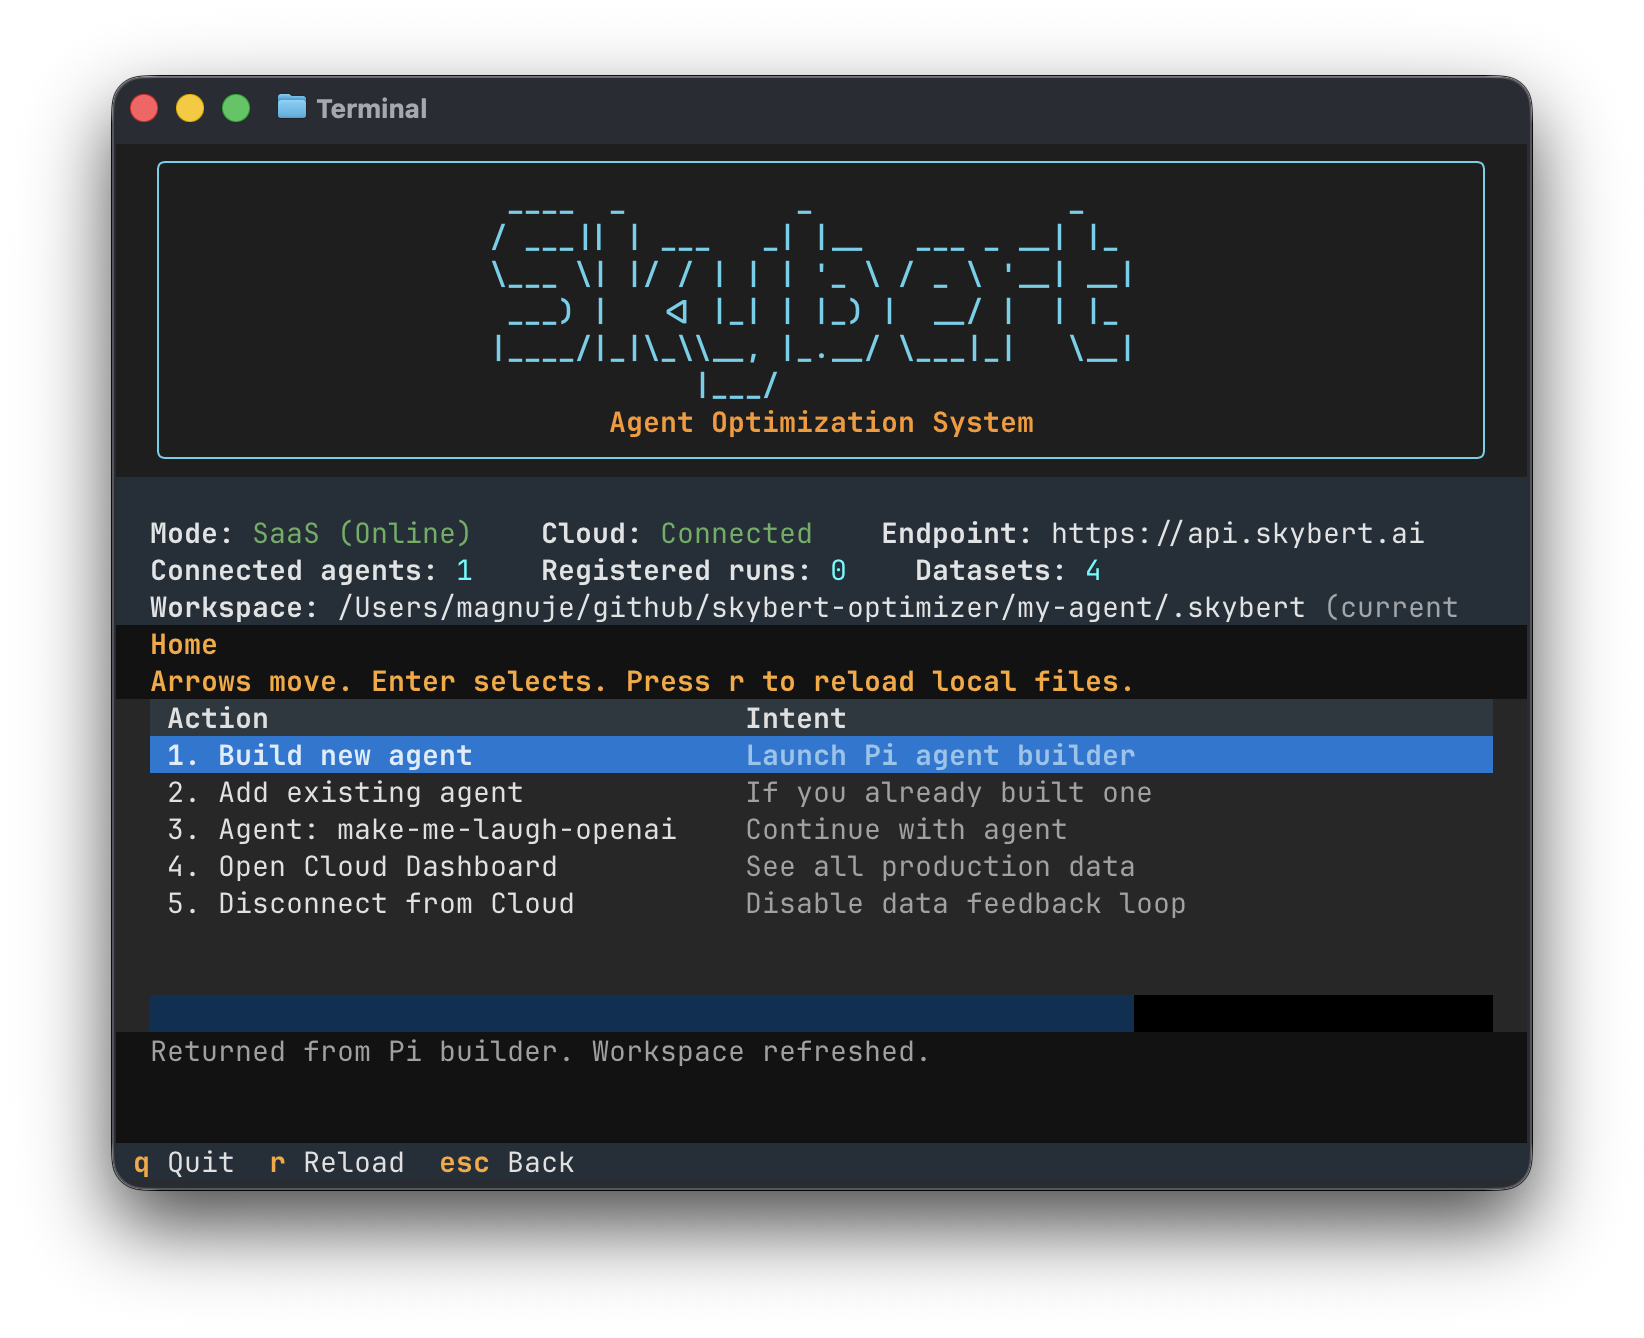Click the 'q Quit' footer shortcut
The width and height of the screenshot is (1644, 1338).
click(x=184, y=1163)
